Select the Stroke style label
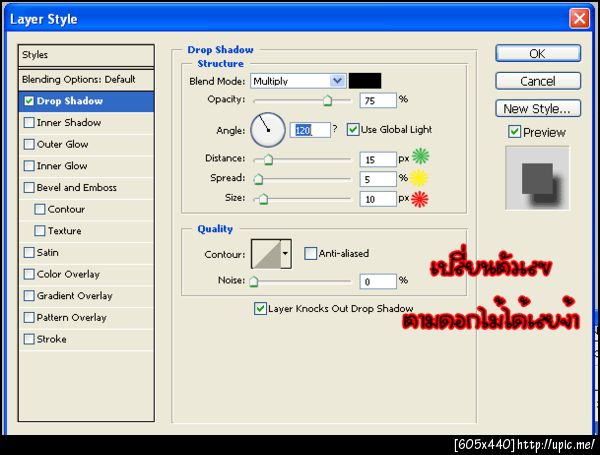The height and width of the screenshot is (455, 600). (52, 339)
